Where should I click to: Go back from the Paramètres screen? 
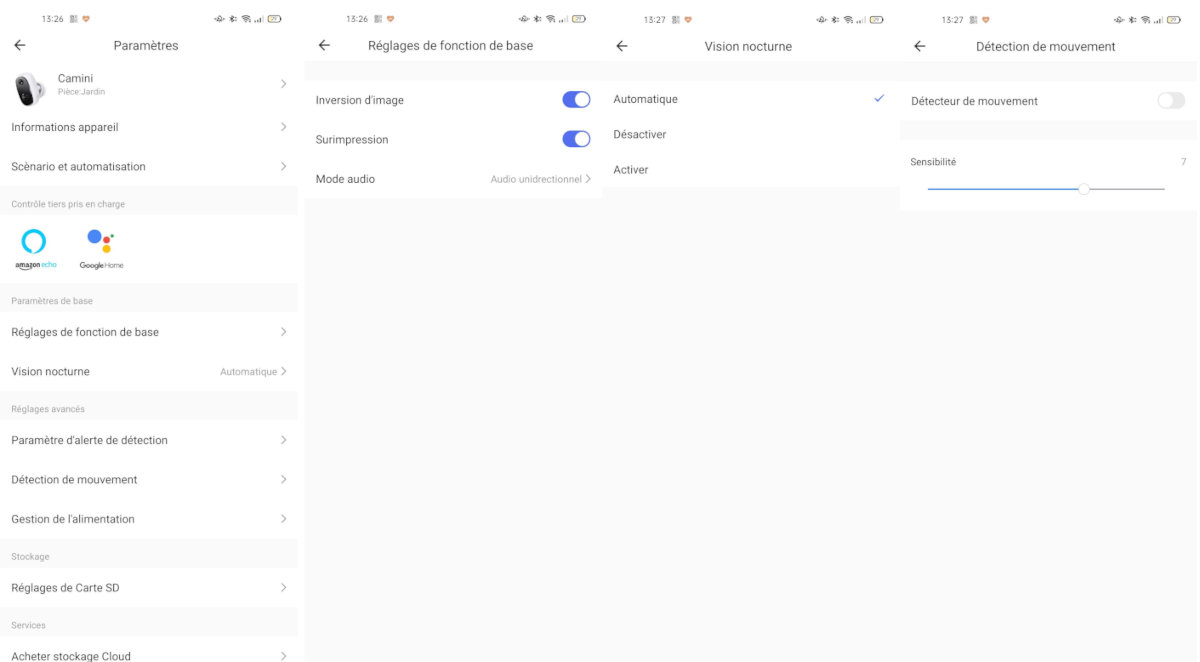[20, 45]
